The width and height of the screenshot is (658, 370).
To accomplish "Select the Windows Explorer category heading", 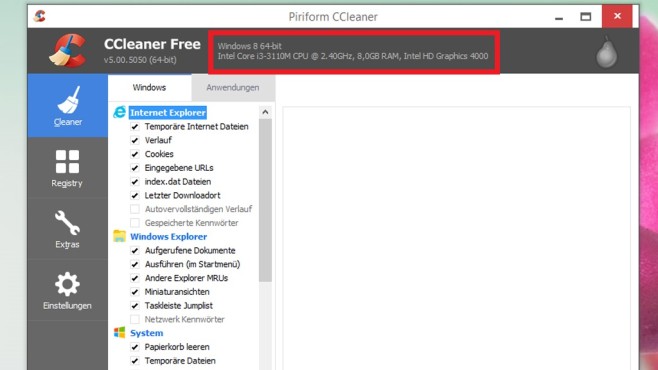I will coord(168,237).
